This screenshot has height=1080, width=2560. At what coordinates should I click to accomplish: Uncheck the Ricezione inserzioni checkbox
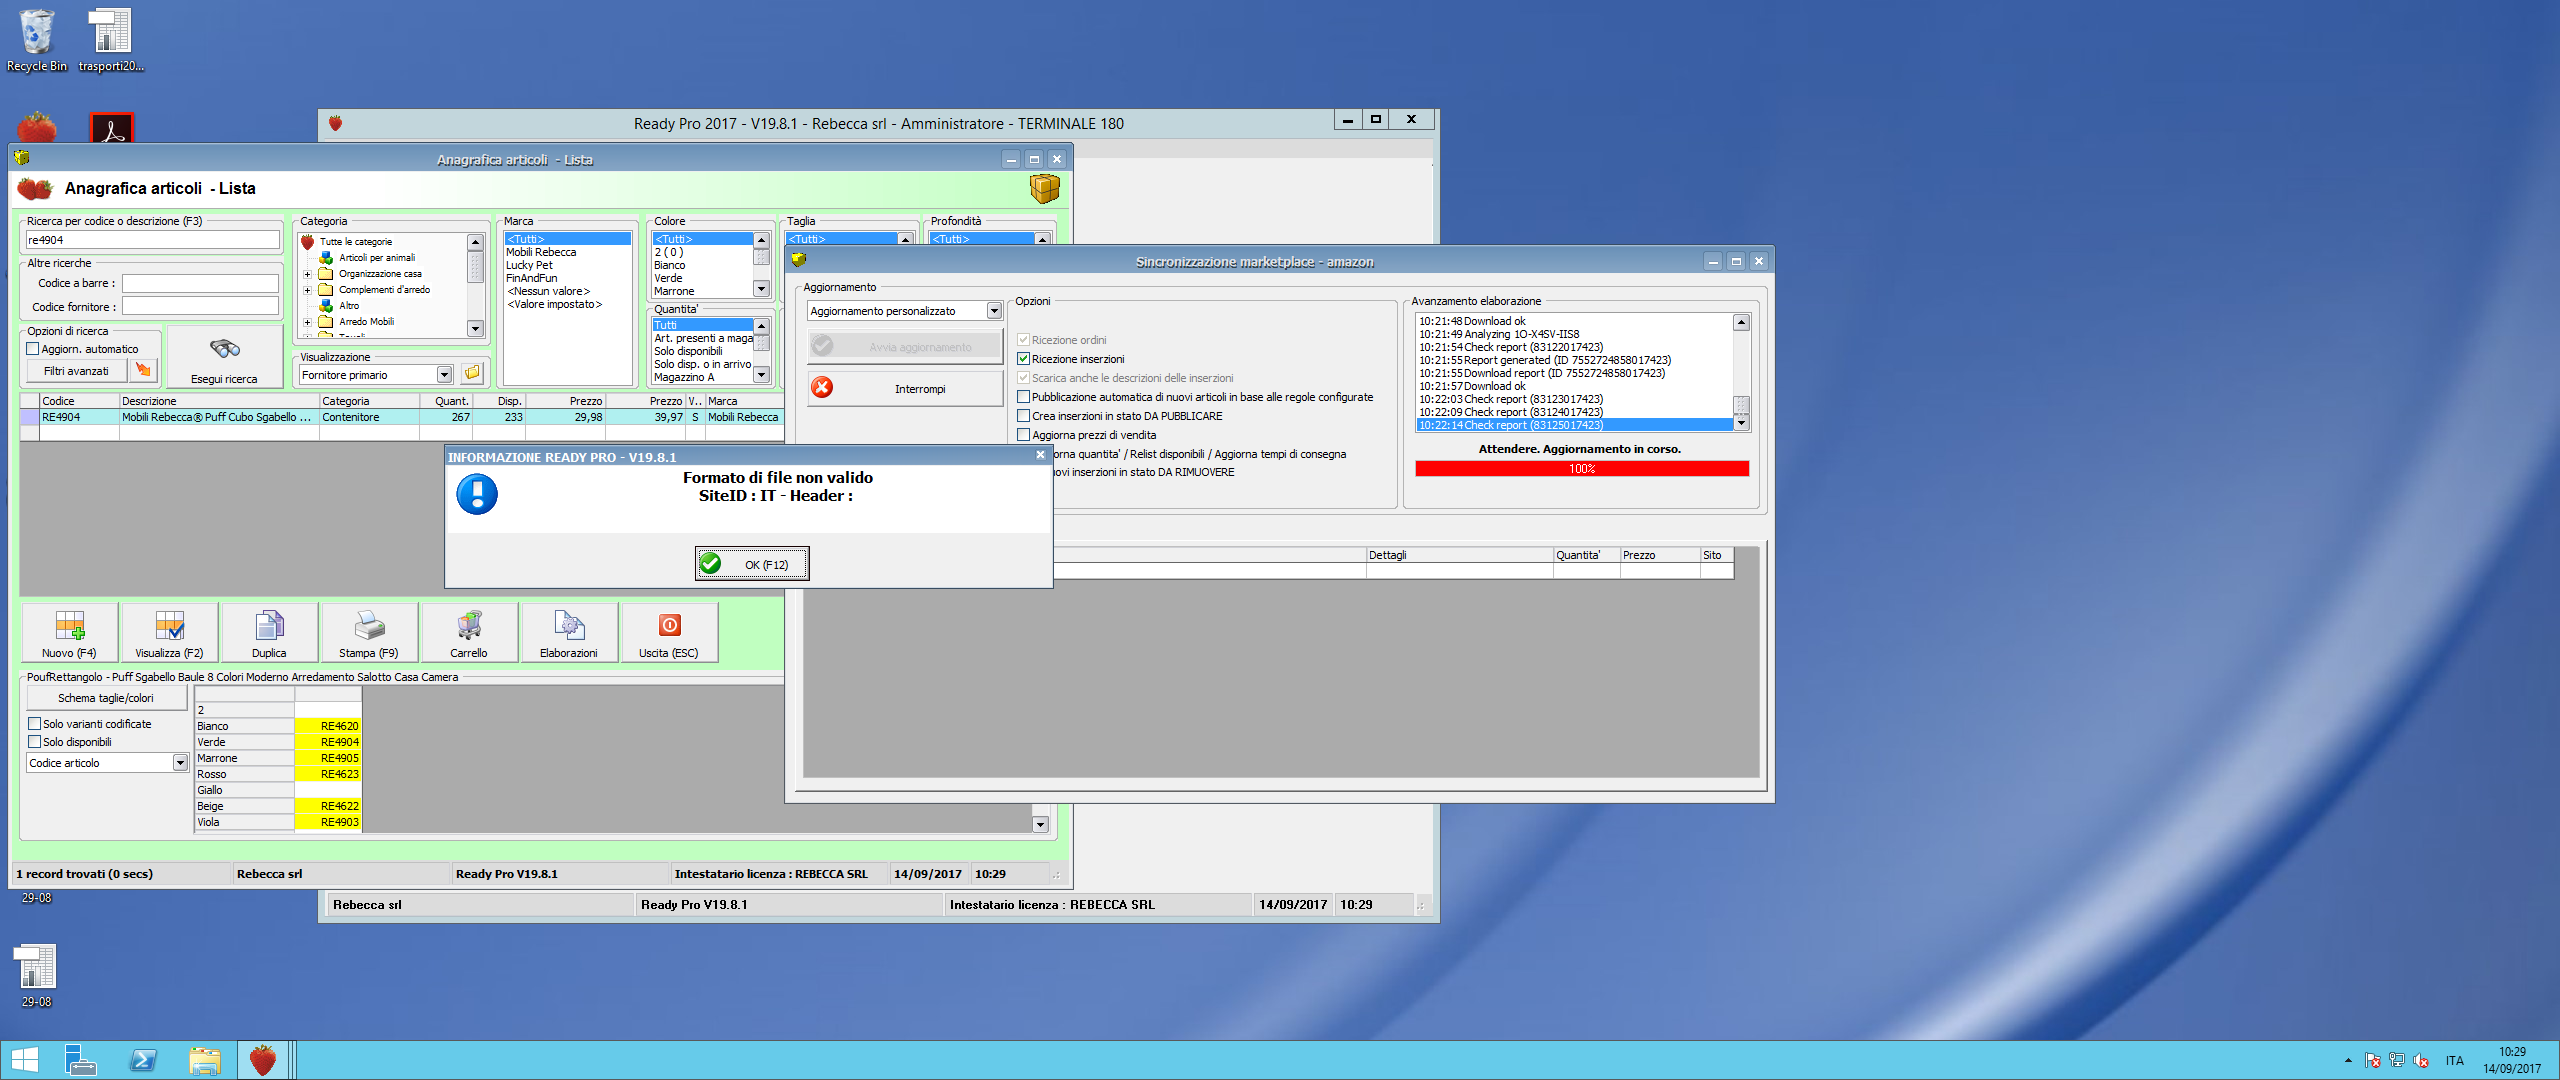click(1023, 359)
